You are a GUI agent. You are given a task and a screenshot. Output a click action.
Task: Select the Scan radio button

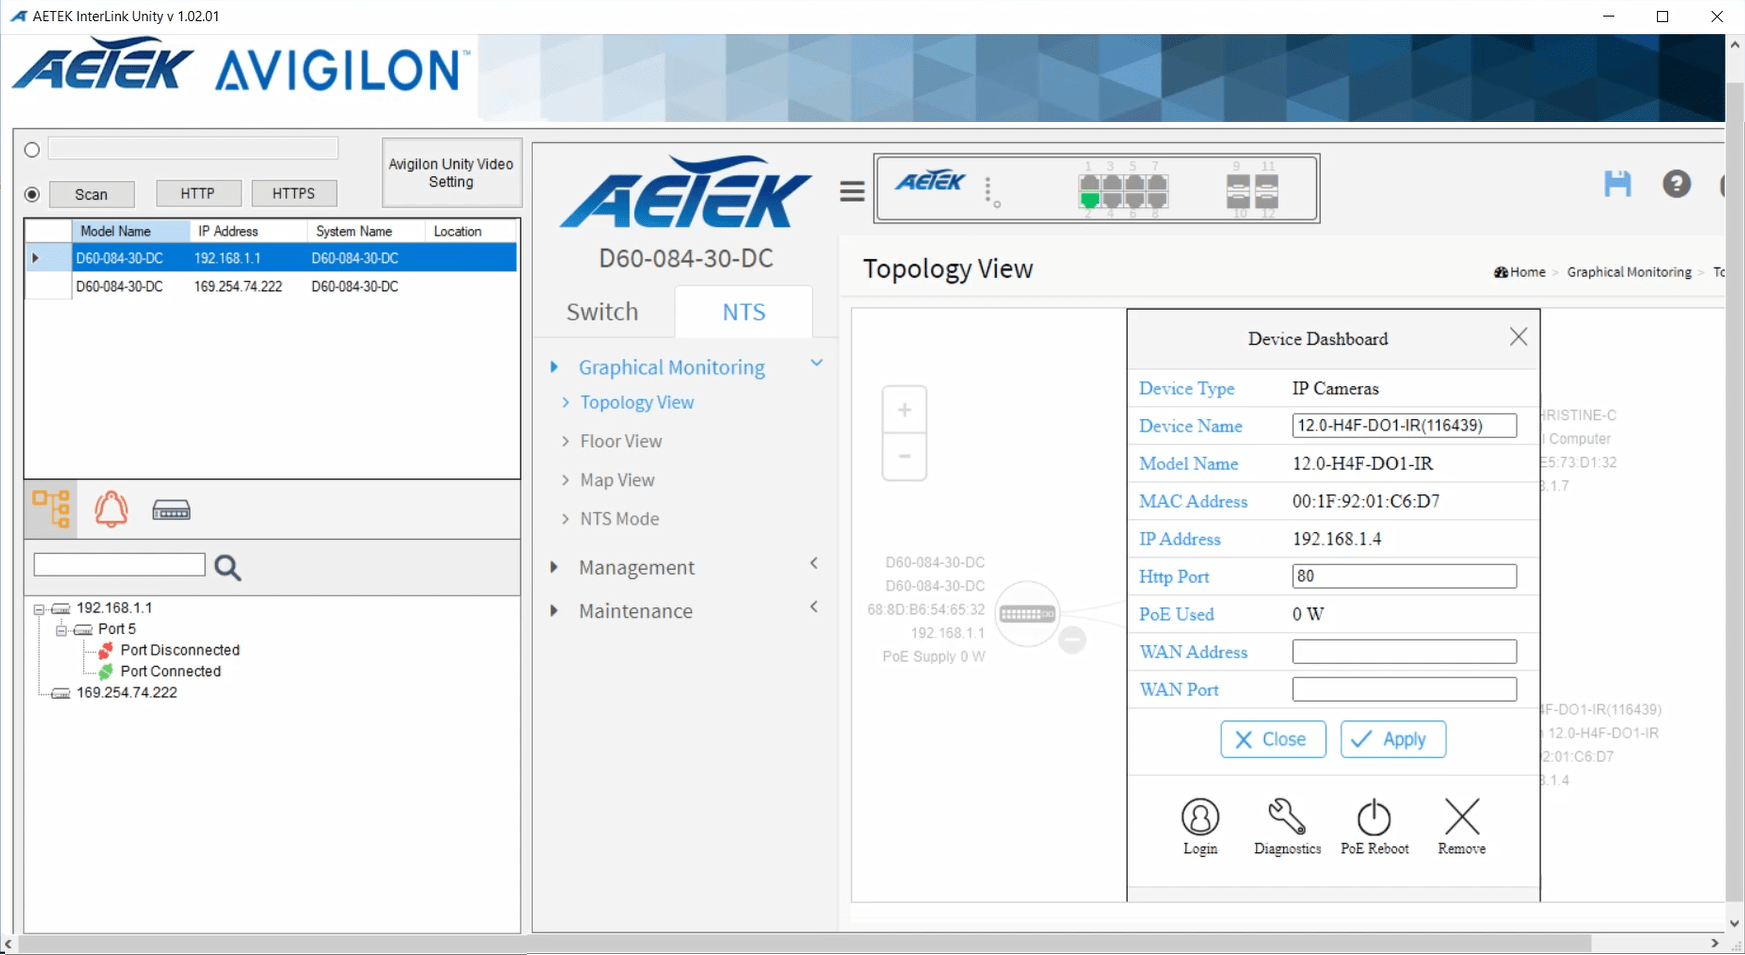(x=32, y=194)
